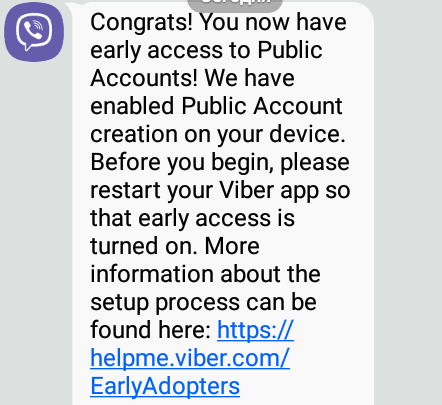442x405 pixels.
Task: Click the date pill above the message
Action: point(235,4)
